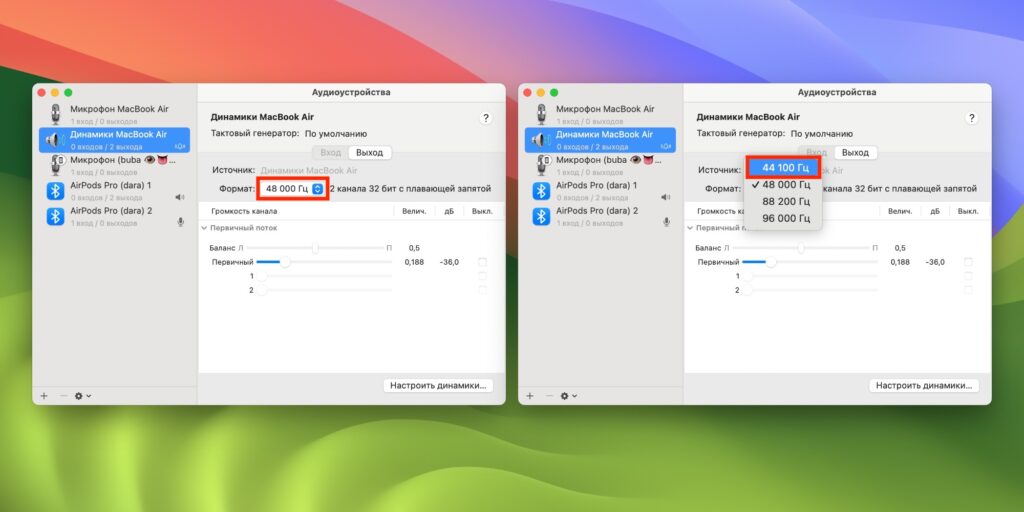
Task: Switch to Выход tab in right window
Action: (856, 153)
